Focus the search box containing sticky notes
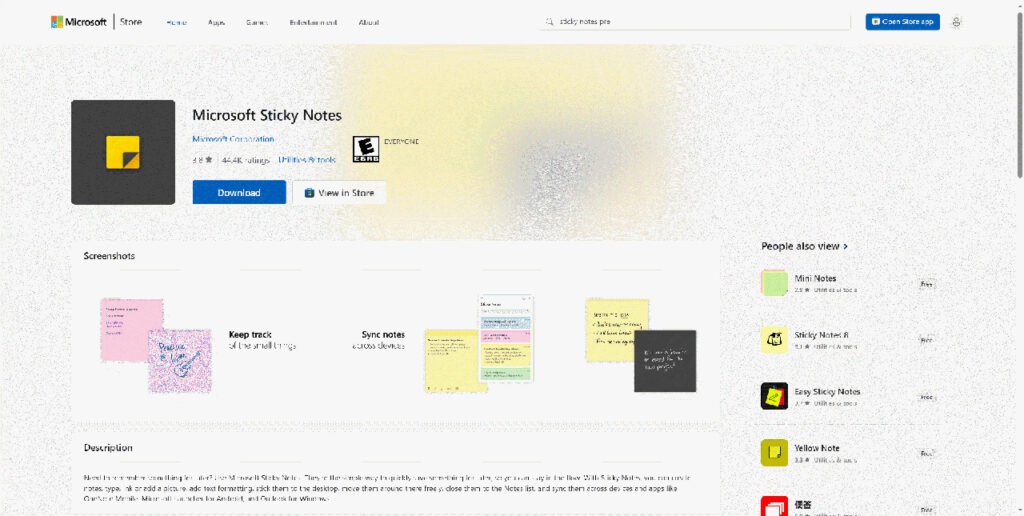 [695, 22]
